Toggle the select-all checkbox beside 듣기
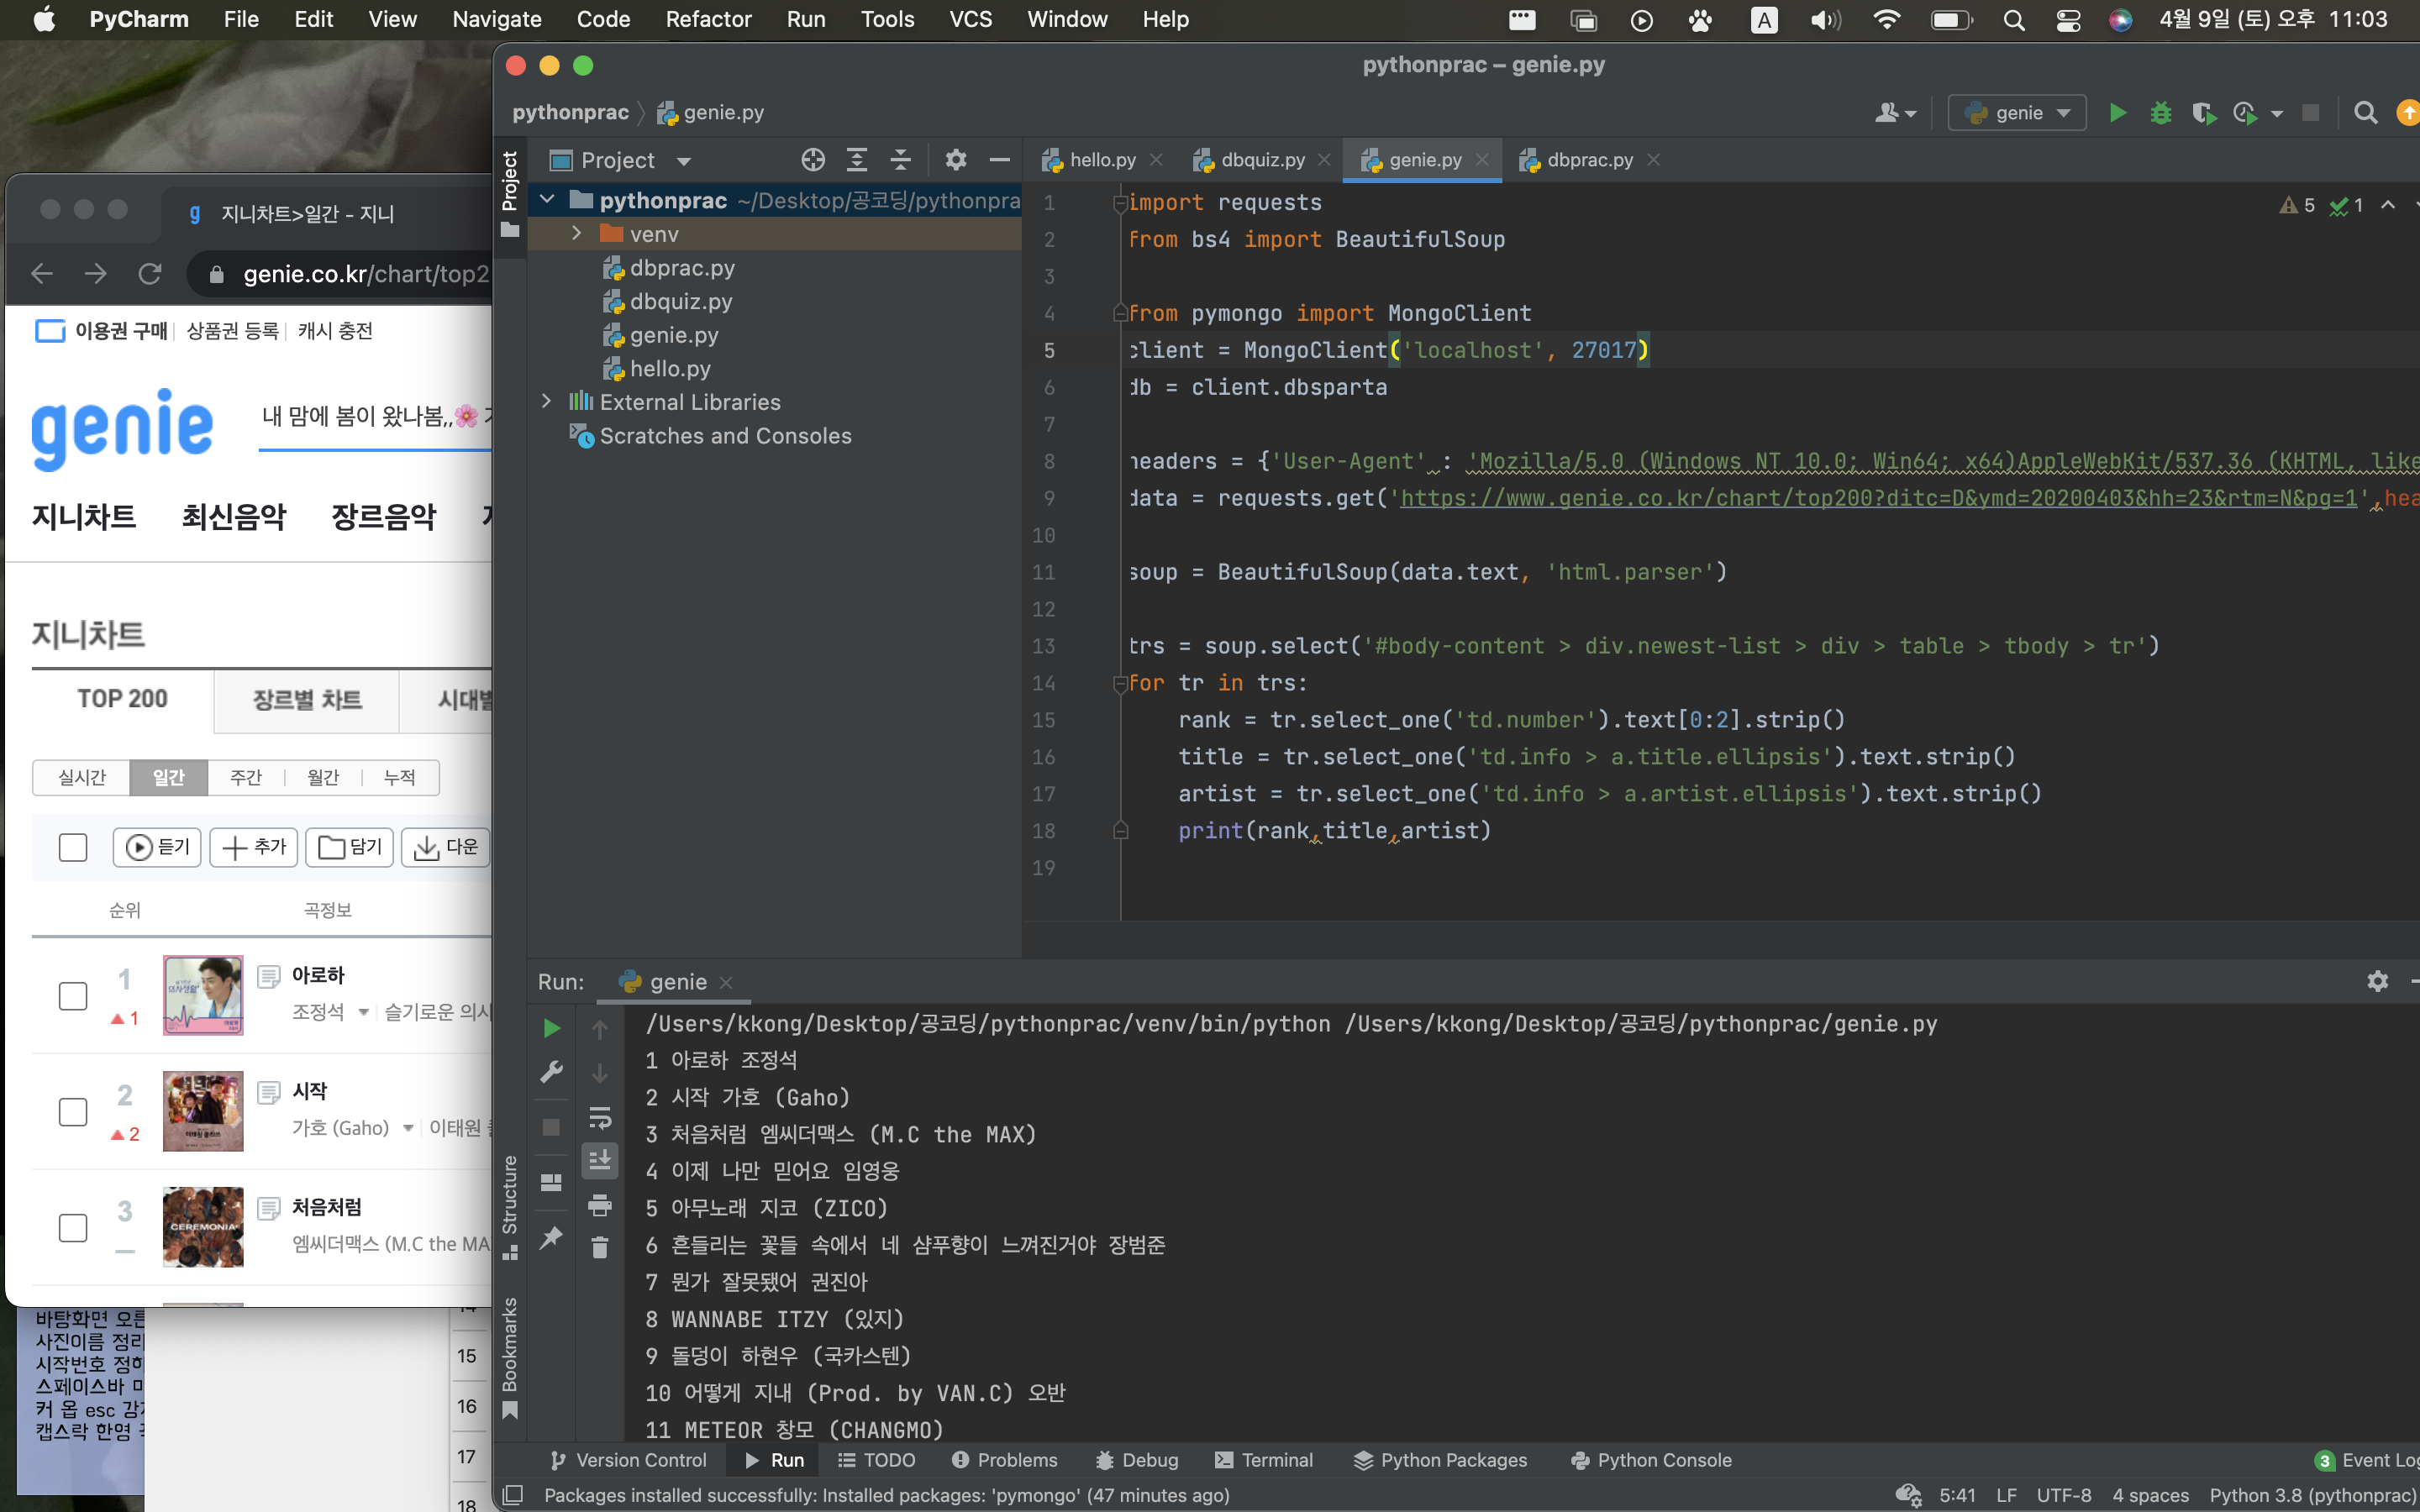Screen dimensions: 2420x1512 [x=73, y=847]
